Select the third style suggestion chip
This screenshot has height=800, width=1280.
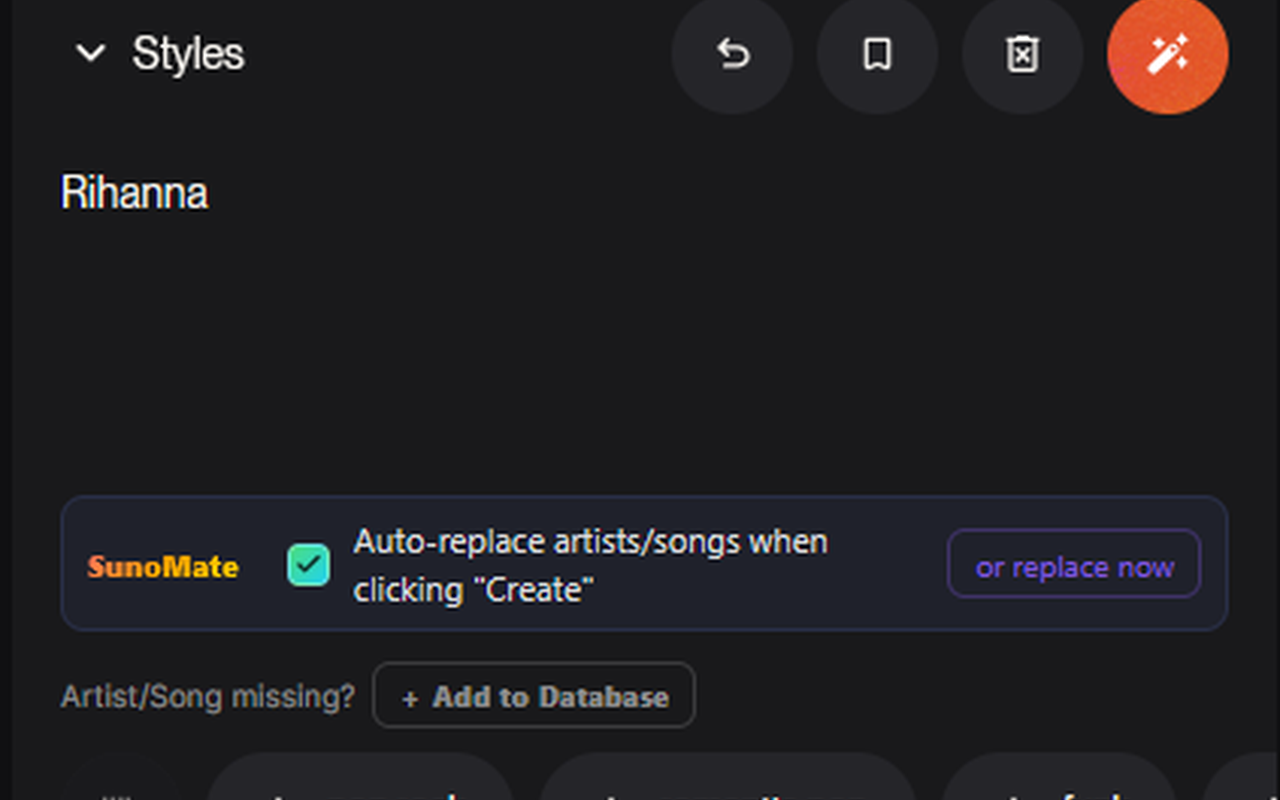coord(1058,785)
